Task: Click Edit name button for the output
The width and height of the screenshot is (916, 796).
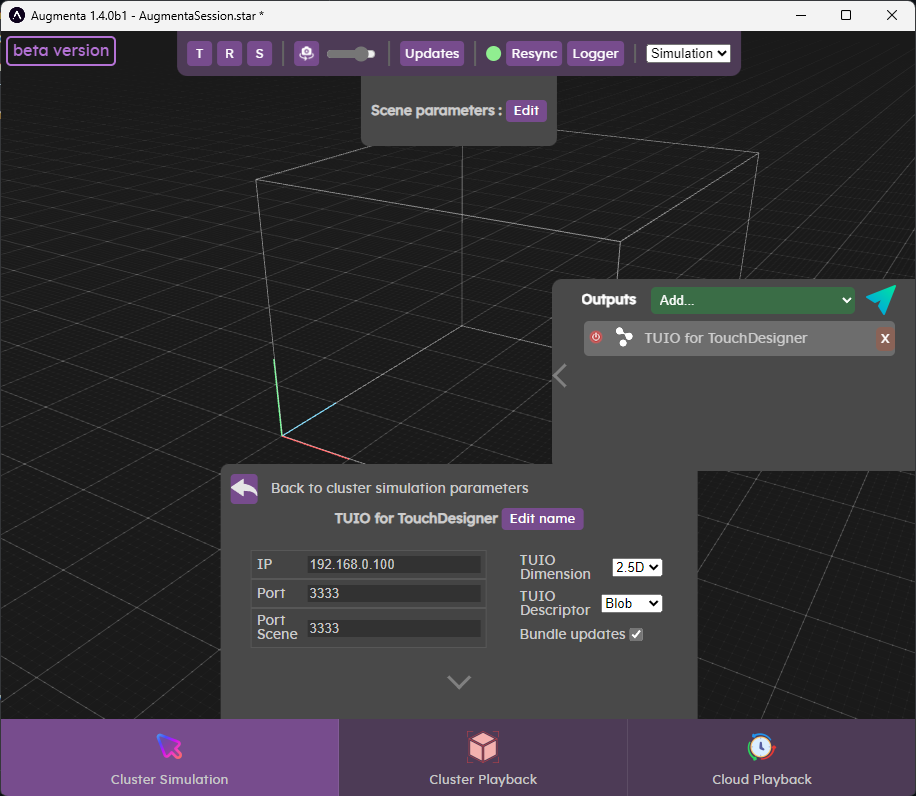Action: pos(542,519)
